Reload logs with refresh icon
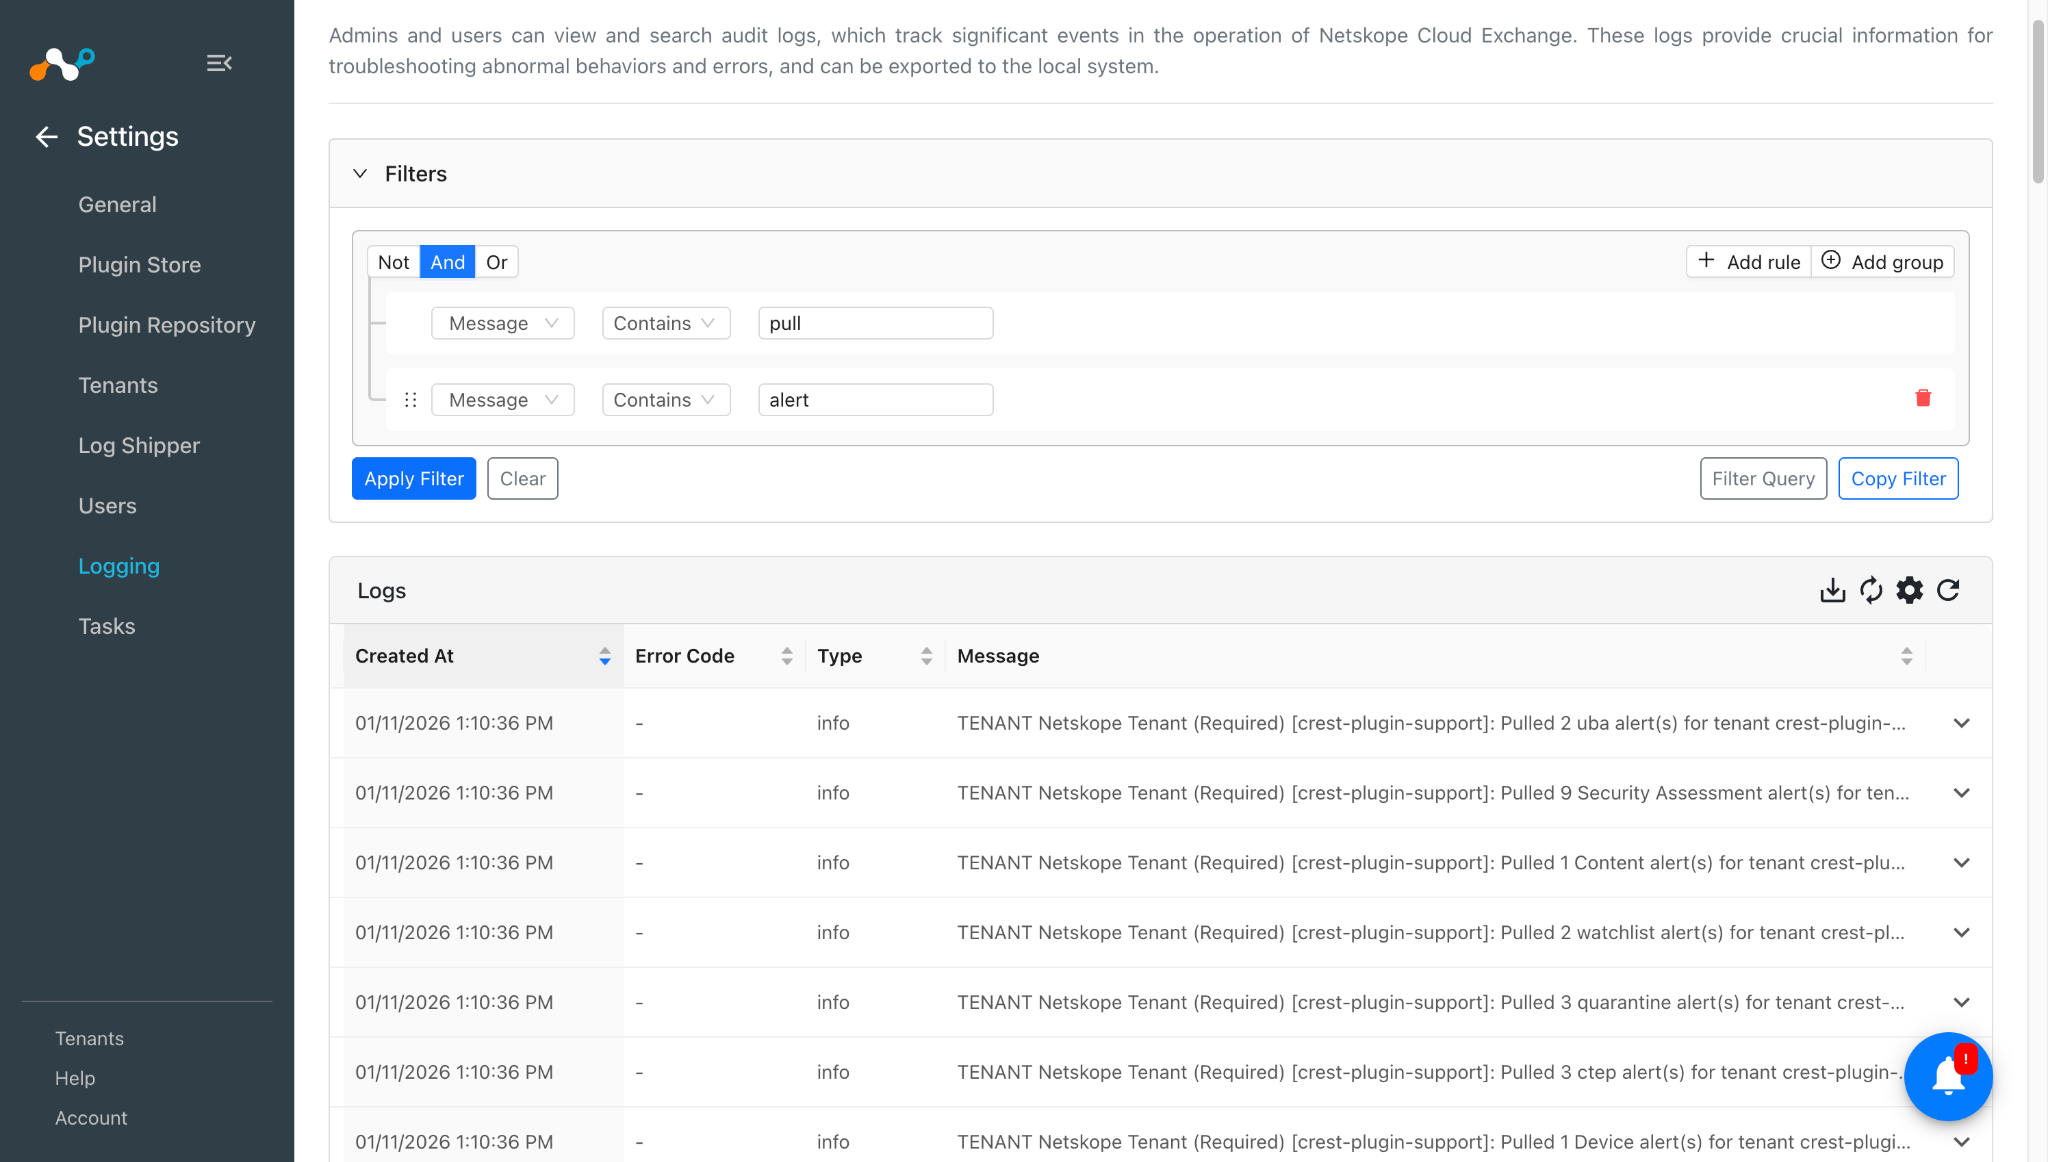Image resolution: width=2048 pixels, height=1162 pixels. click(1948, 590)
